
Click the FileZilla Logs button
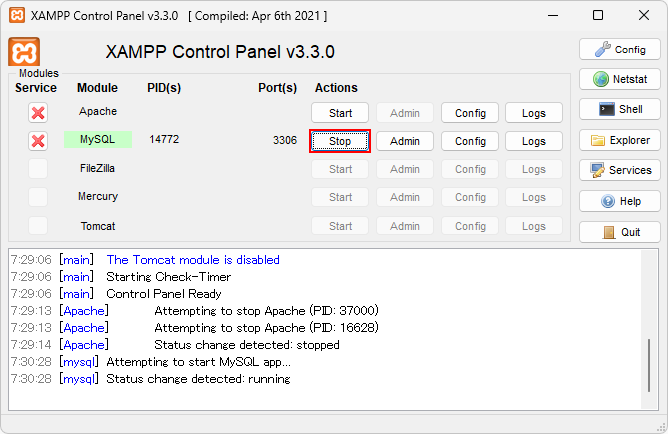534,169
